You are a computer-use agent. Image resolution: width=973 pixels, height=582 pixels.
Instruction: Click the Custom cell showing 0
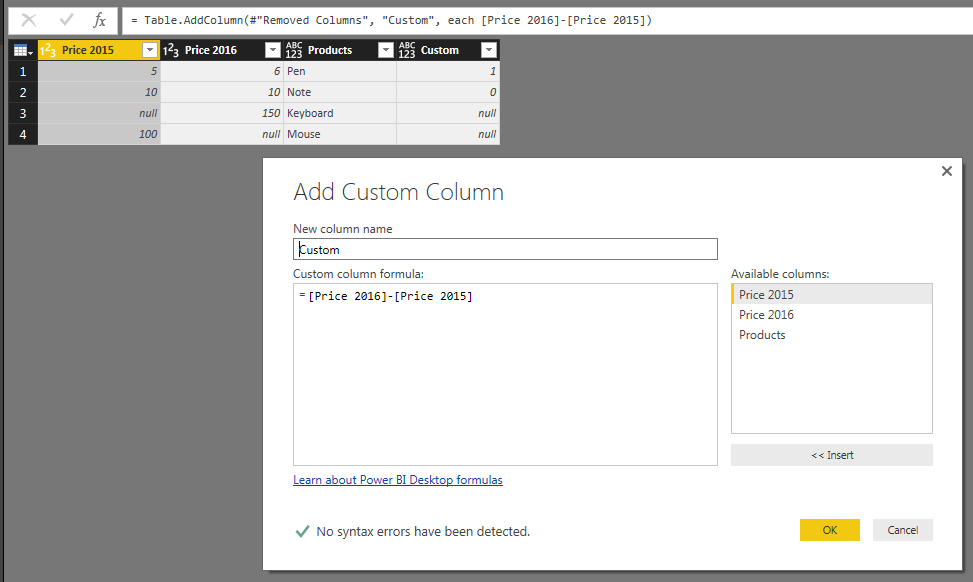coord(448,92)
